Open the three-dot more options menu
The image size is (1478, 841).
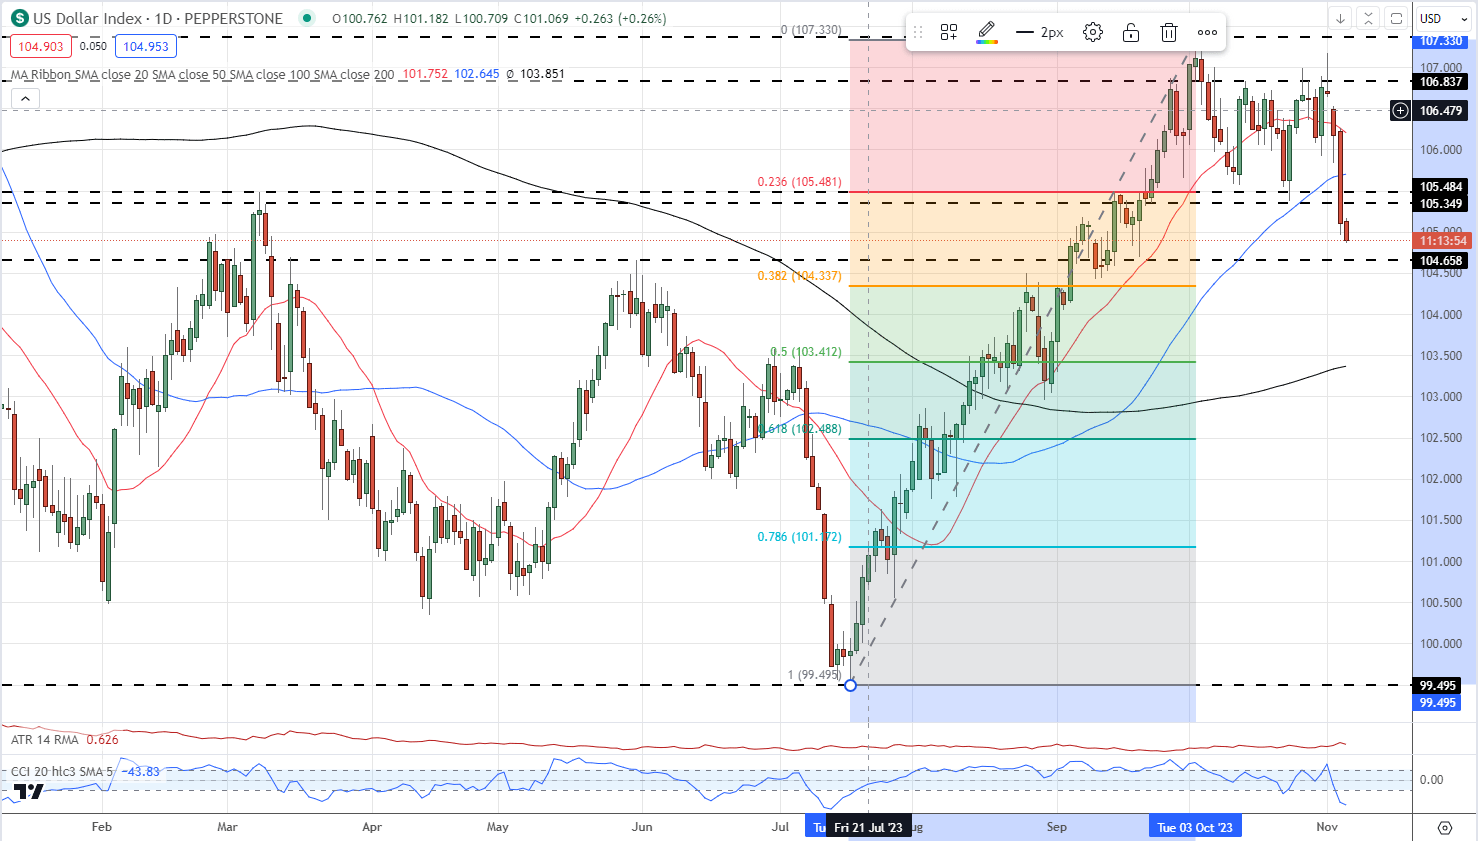pyautogui.click(x=1208, y=33)
